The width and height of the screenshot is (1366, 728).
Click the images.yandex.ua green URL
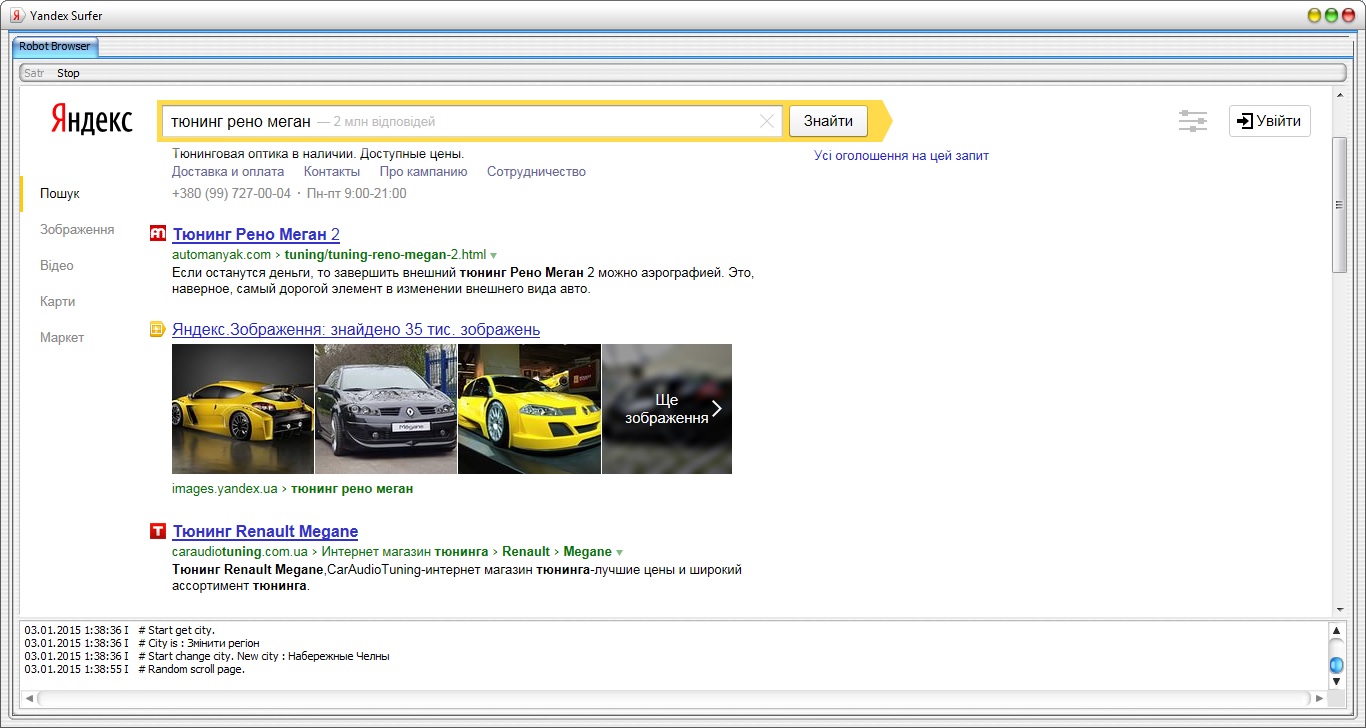point(225,489)
